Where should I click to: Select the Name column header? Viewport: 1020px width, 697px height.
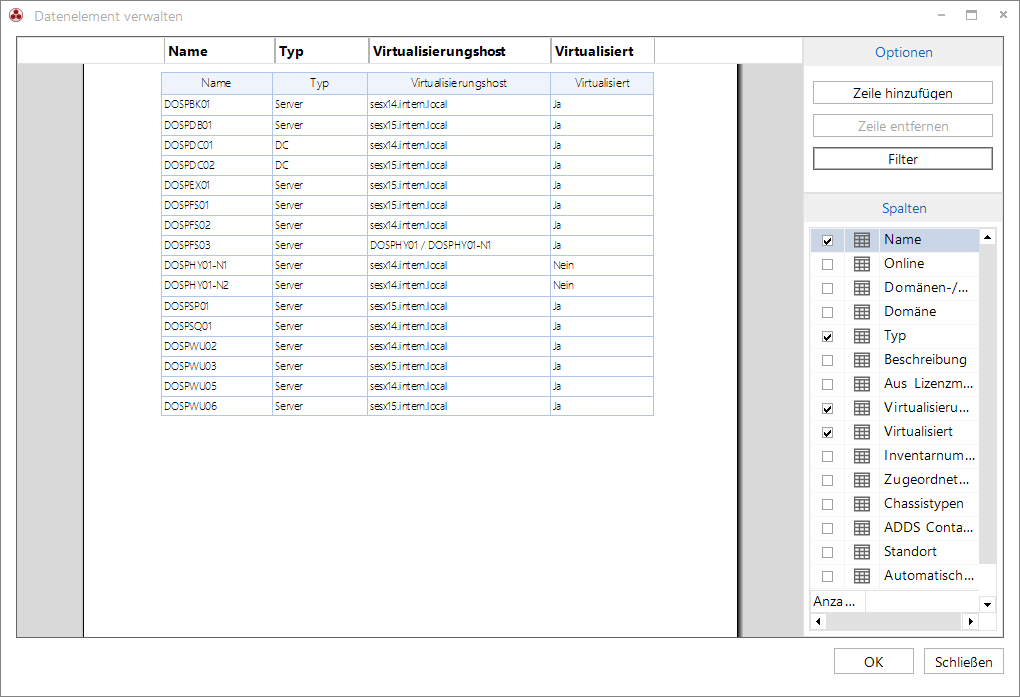click(220, 51)
